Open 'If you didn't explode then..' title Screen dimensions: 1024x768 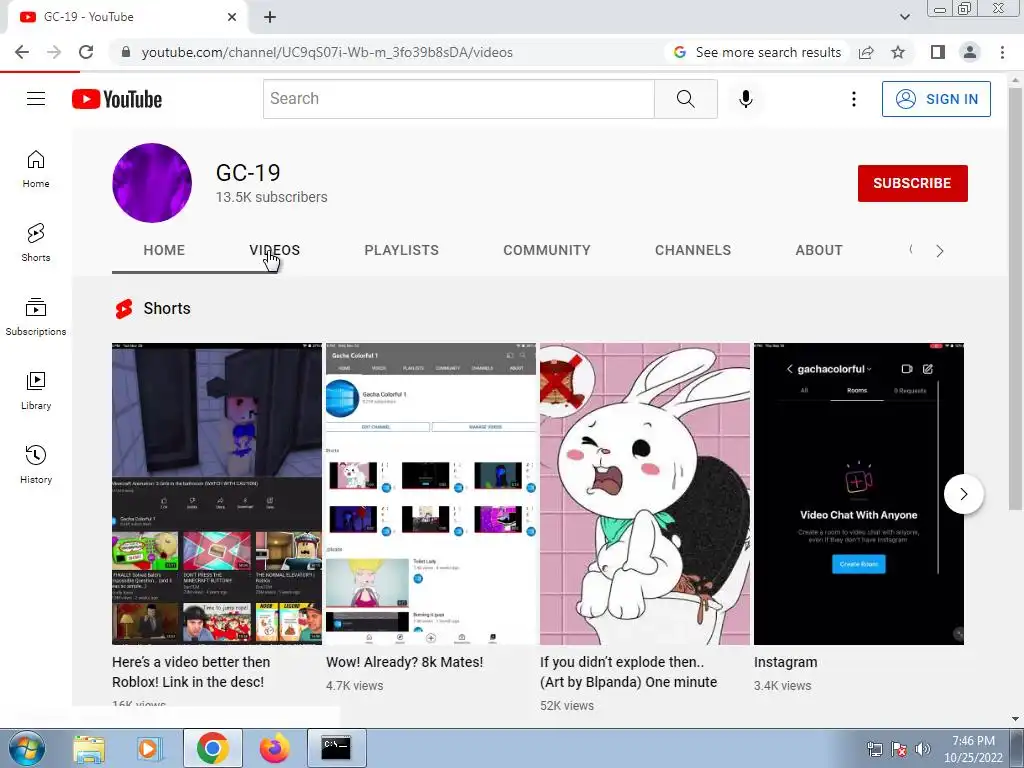tap(628, 672)
